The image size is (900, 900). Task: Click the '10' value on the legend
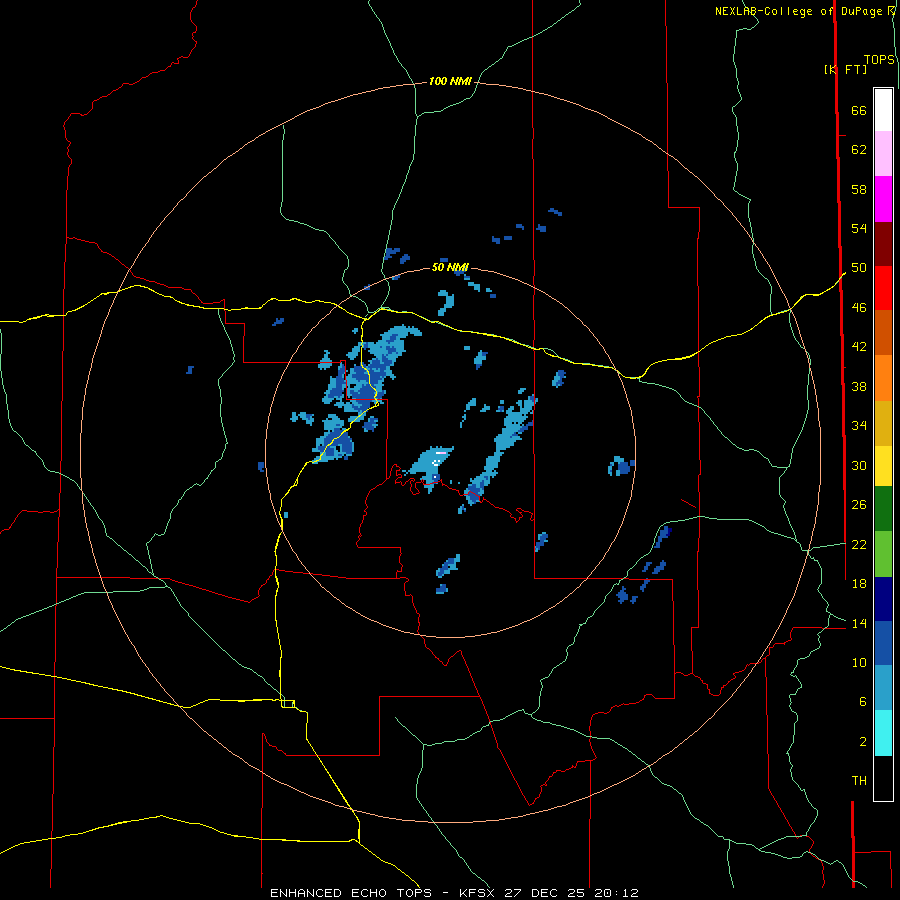(859, 662)
